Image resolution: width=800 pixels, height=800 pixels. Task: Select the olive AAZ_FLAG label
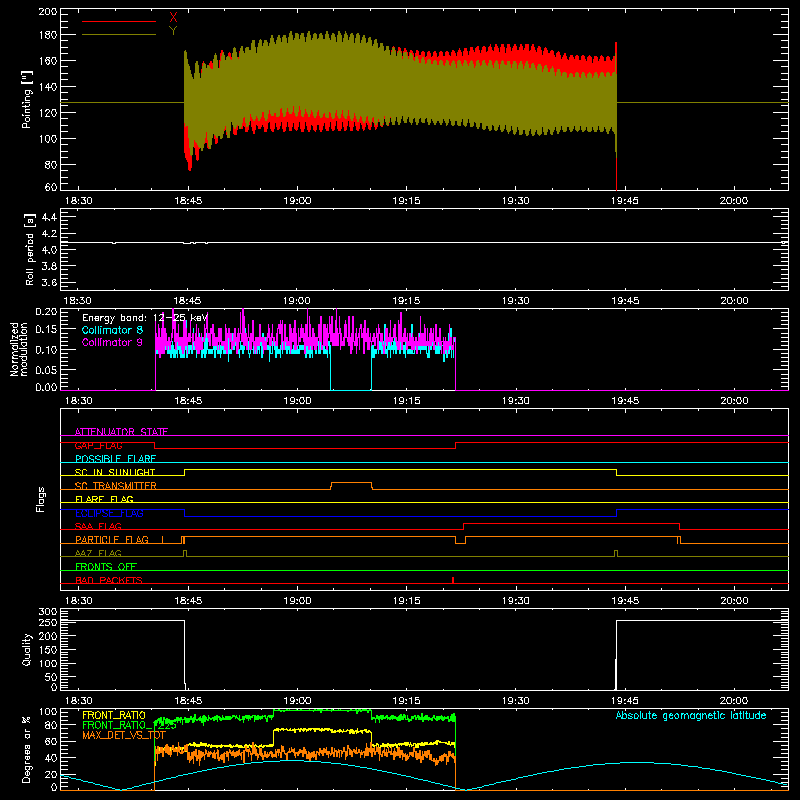pyautogui.click(x=98, y=554)
